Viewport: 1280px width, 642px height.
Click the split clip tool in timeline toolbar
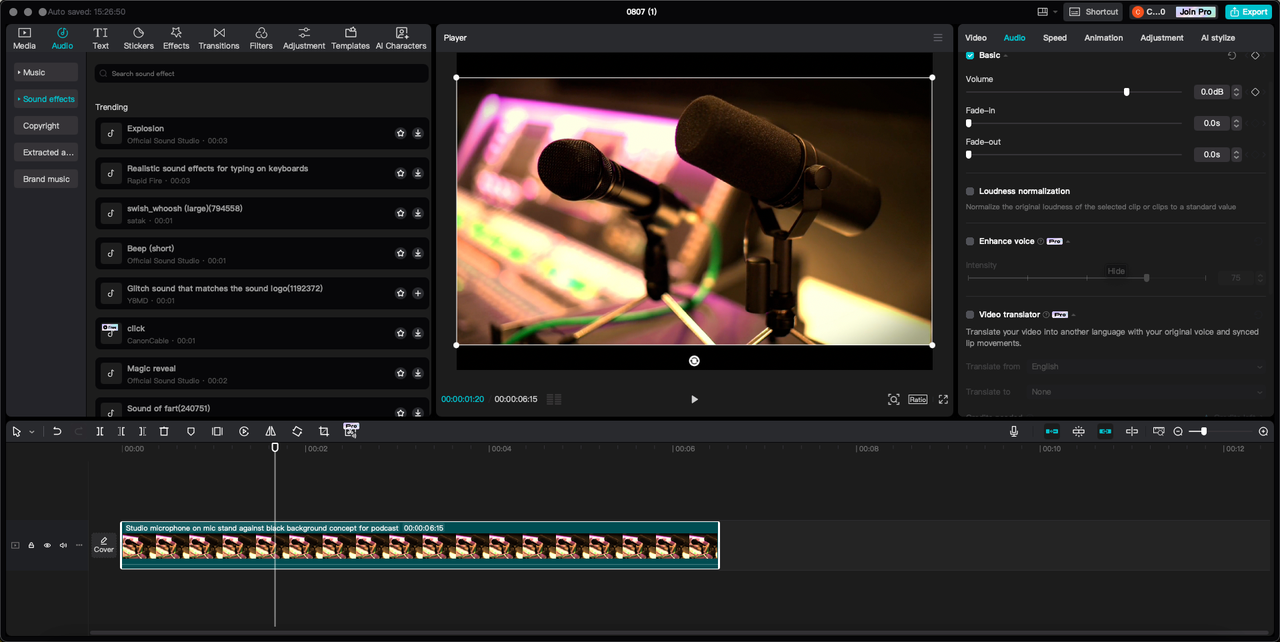100,431
